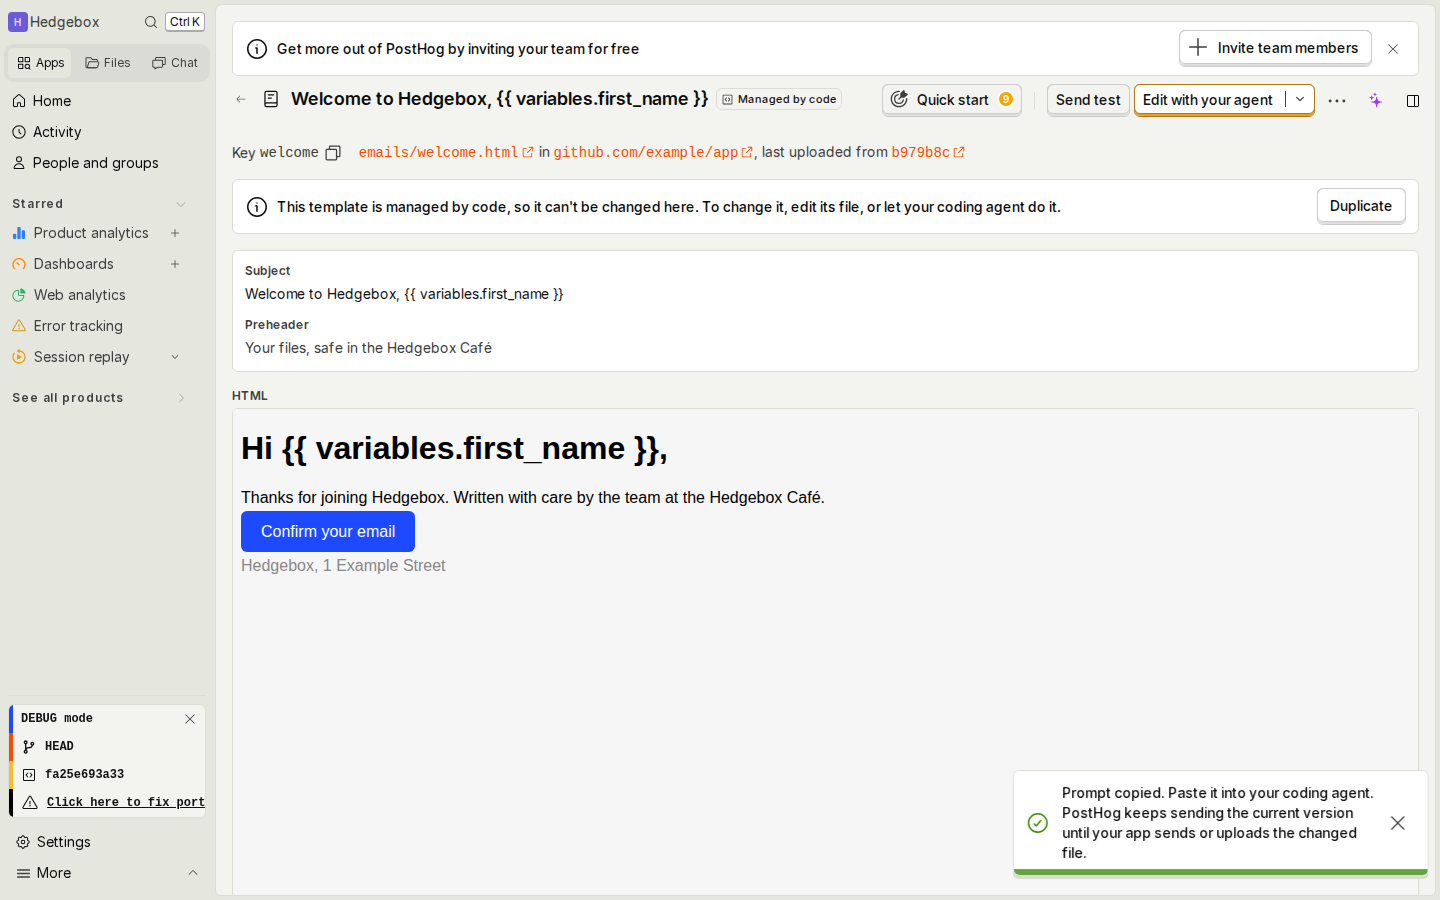Screen dimensions: 1440x900
Task: Close the DEBUG mode panel
Action: pyautogui.click(x=190, y=719)
